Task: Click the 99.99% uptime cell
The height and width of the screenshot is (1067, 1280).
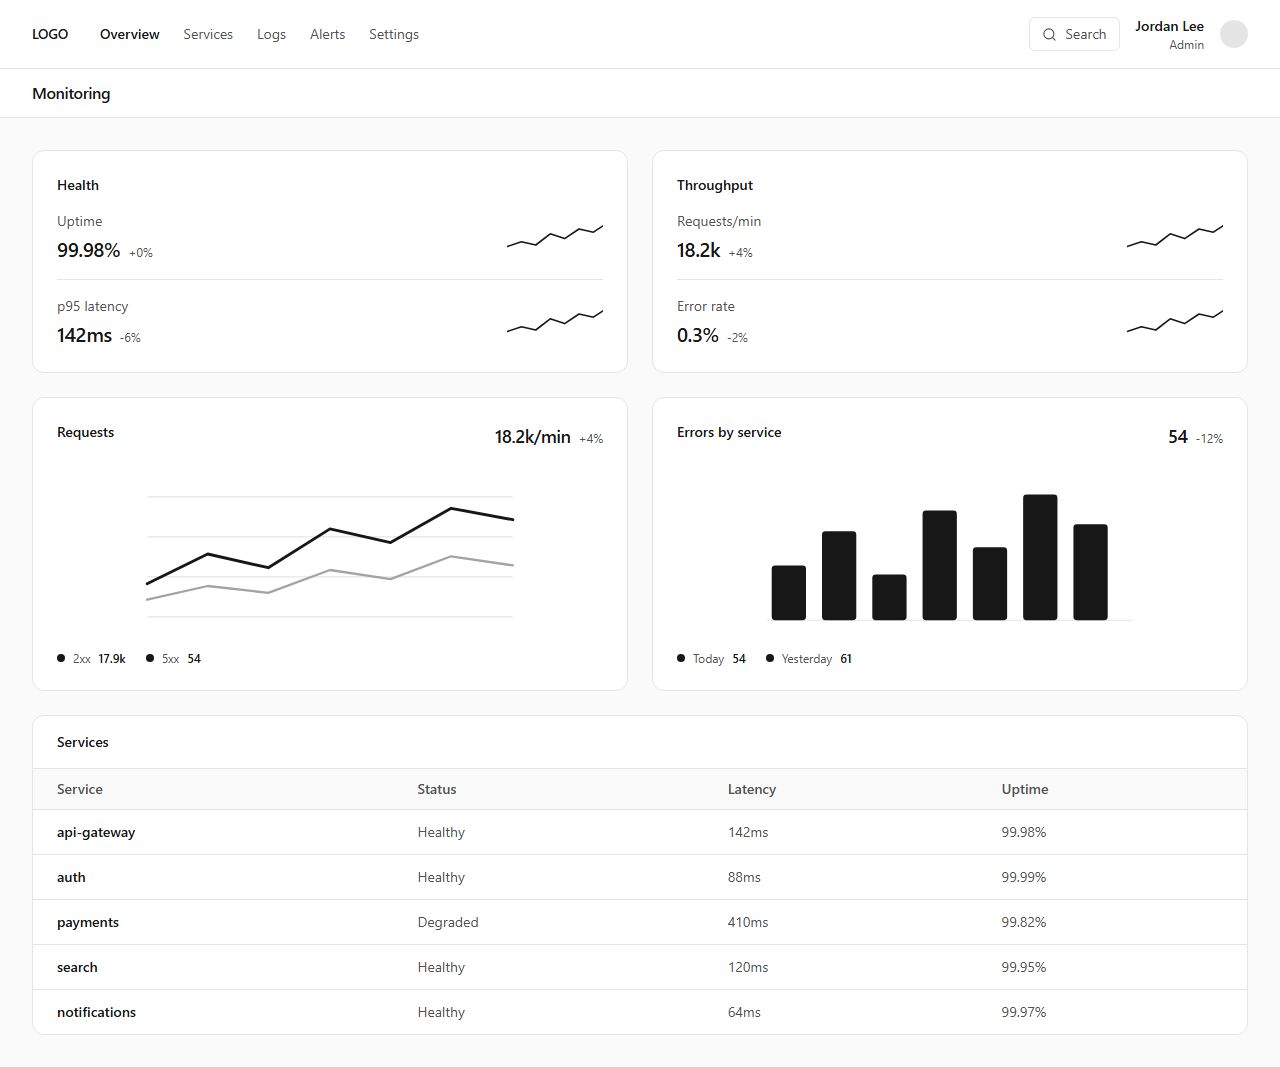Action: point(1024,877)
